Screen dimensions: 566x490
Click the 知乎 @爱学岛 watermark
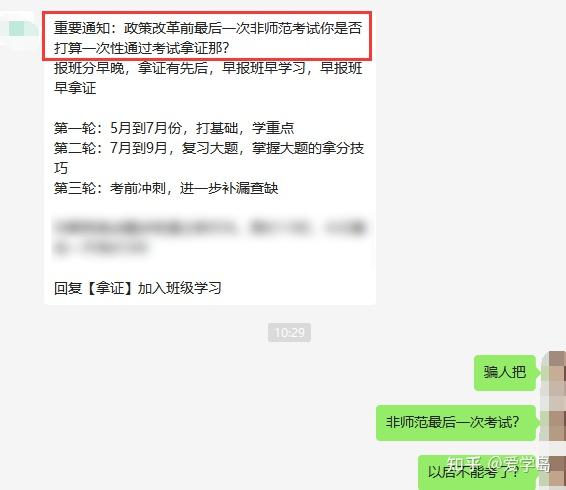(498, 464)
